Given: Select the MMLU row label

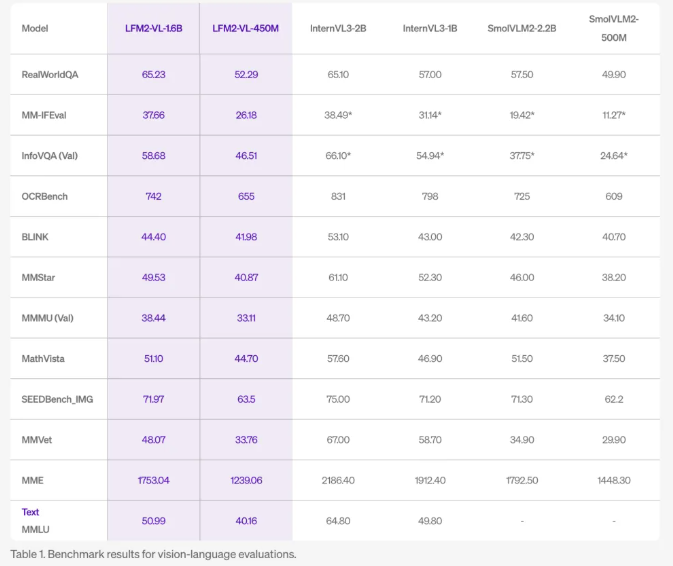Looking at the screenshot, I should [x=35, y=527].
